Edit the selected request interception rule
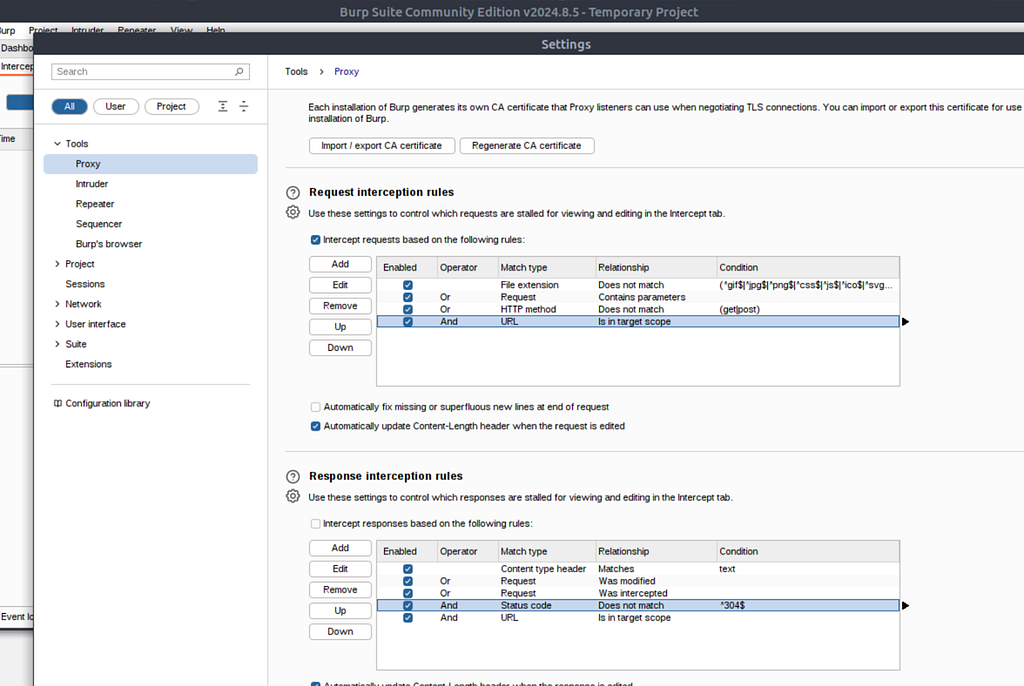1024x686 pixels. 340,285
